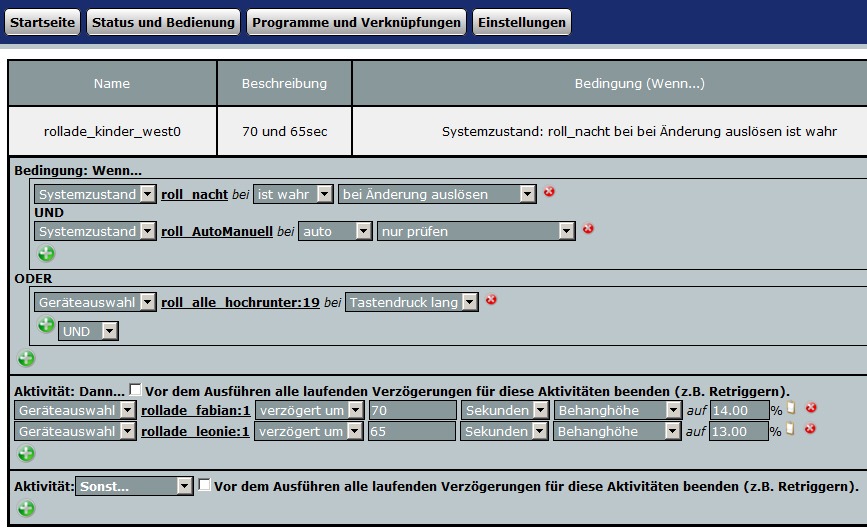
Task: Open 'verzögert um' dropdown for rollade_fabian:1
Action: point(310,410)
